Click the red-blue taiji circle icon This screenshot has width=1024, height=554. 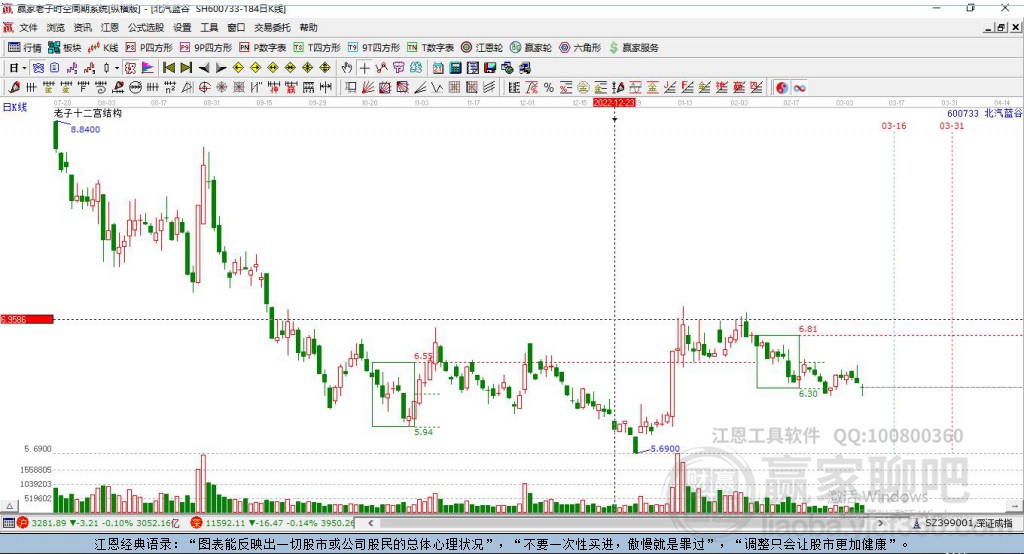tap(782, 88)
